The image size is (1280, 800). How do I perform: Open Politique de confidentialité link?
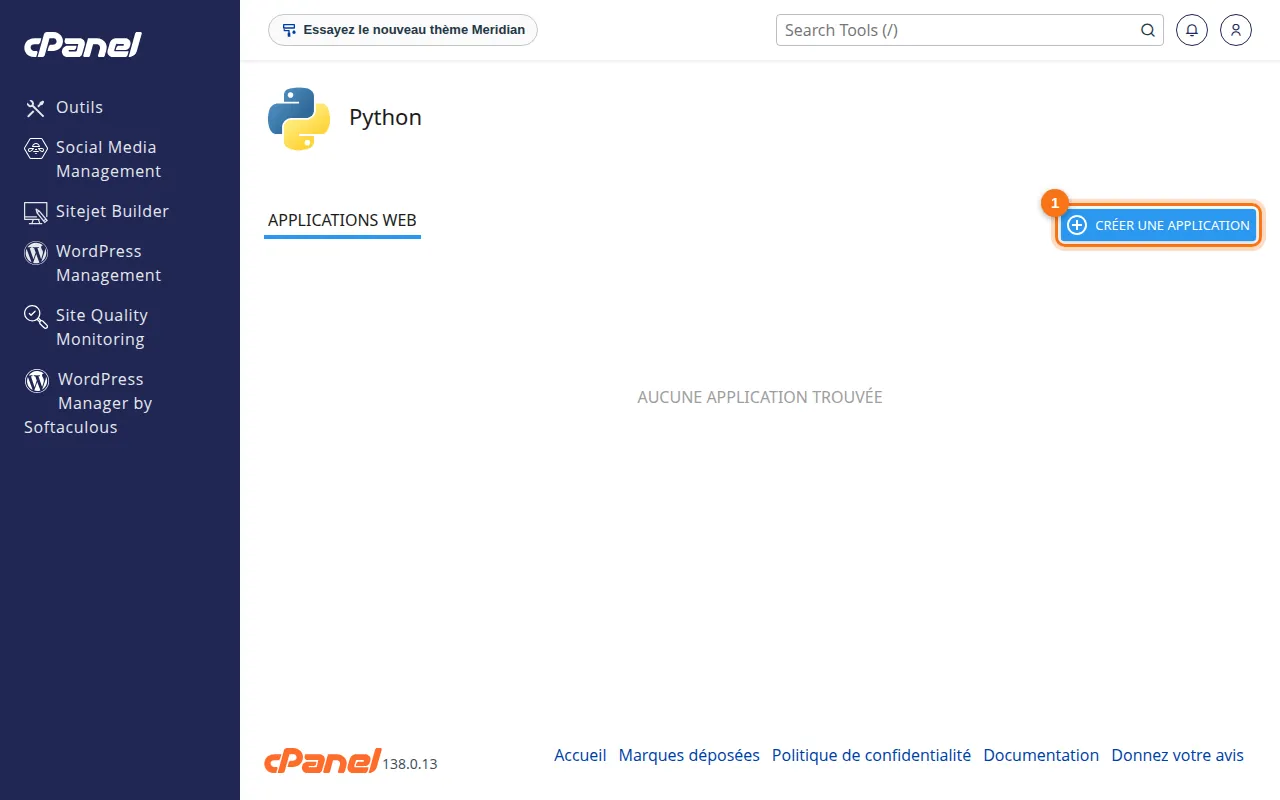[871, 755]
